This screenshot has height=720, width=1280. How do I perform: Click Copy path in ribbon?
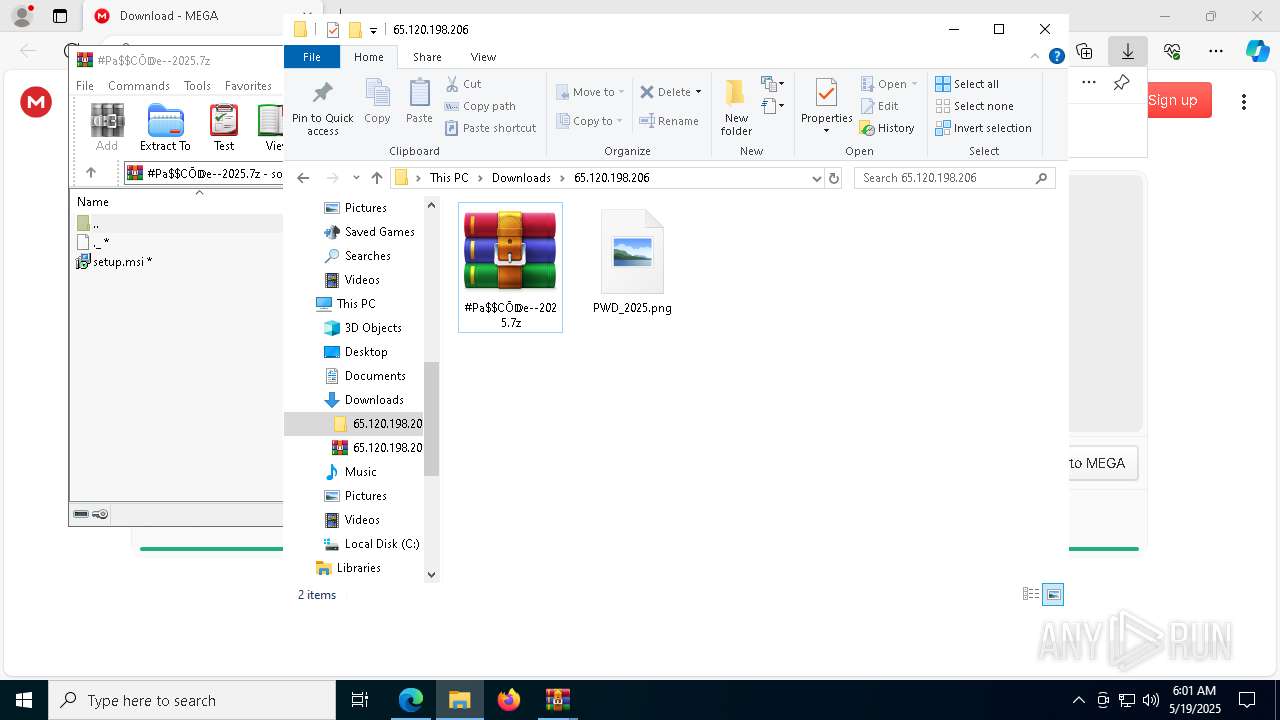click(x=480, y=106)
